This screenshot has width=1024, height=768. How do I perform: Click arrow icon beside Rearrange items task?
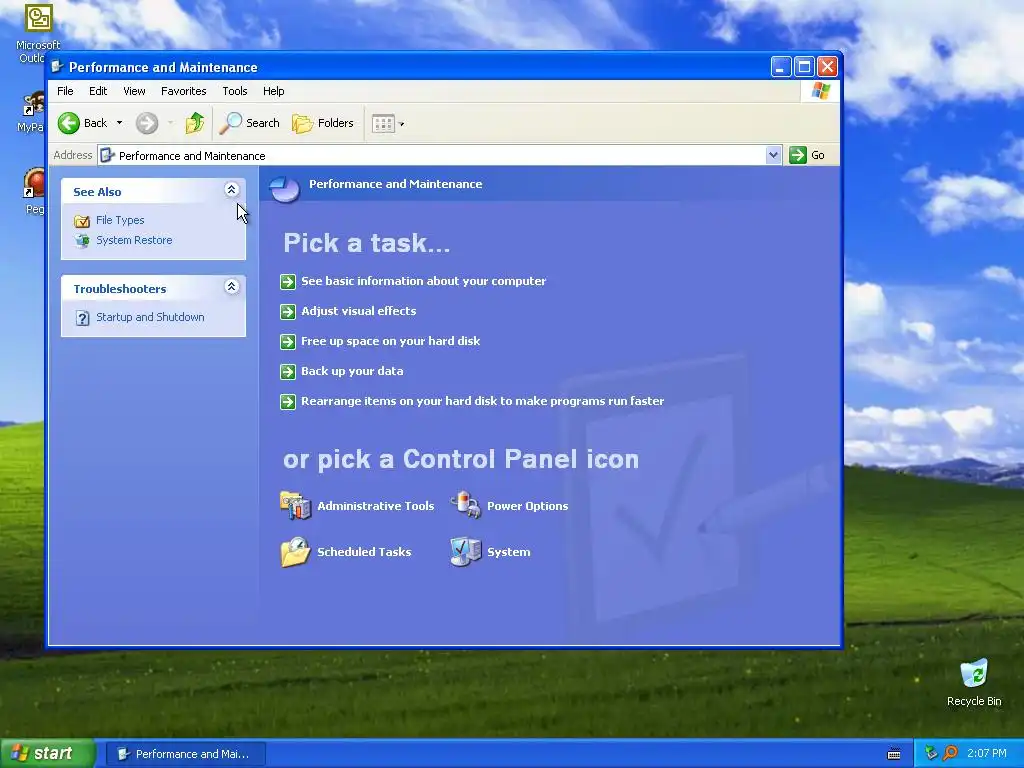(x=288, y=402)
